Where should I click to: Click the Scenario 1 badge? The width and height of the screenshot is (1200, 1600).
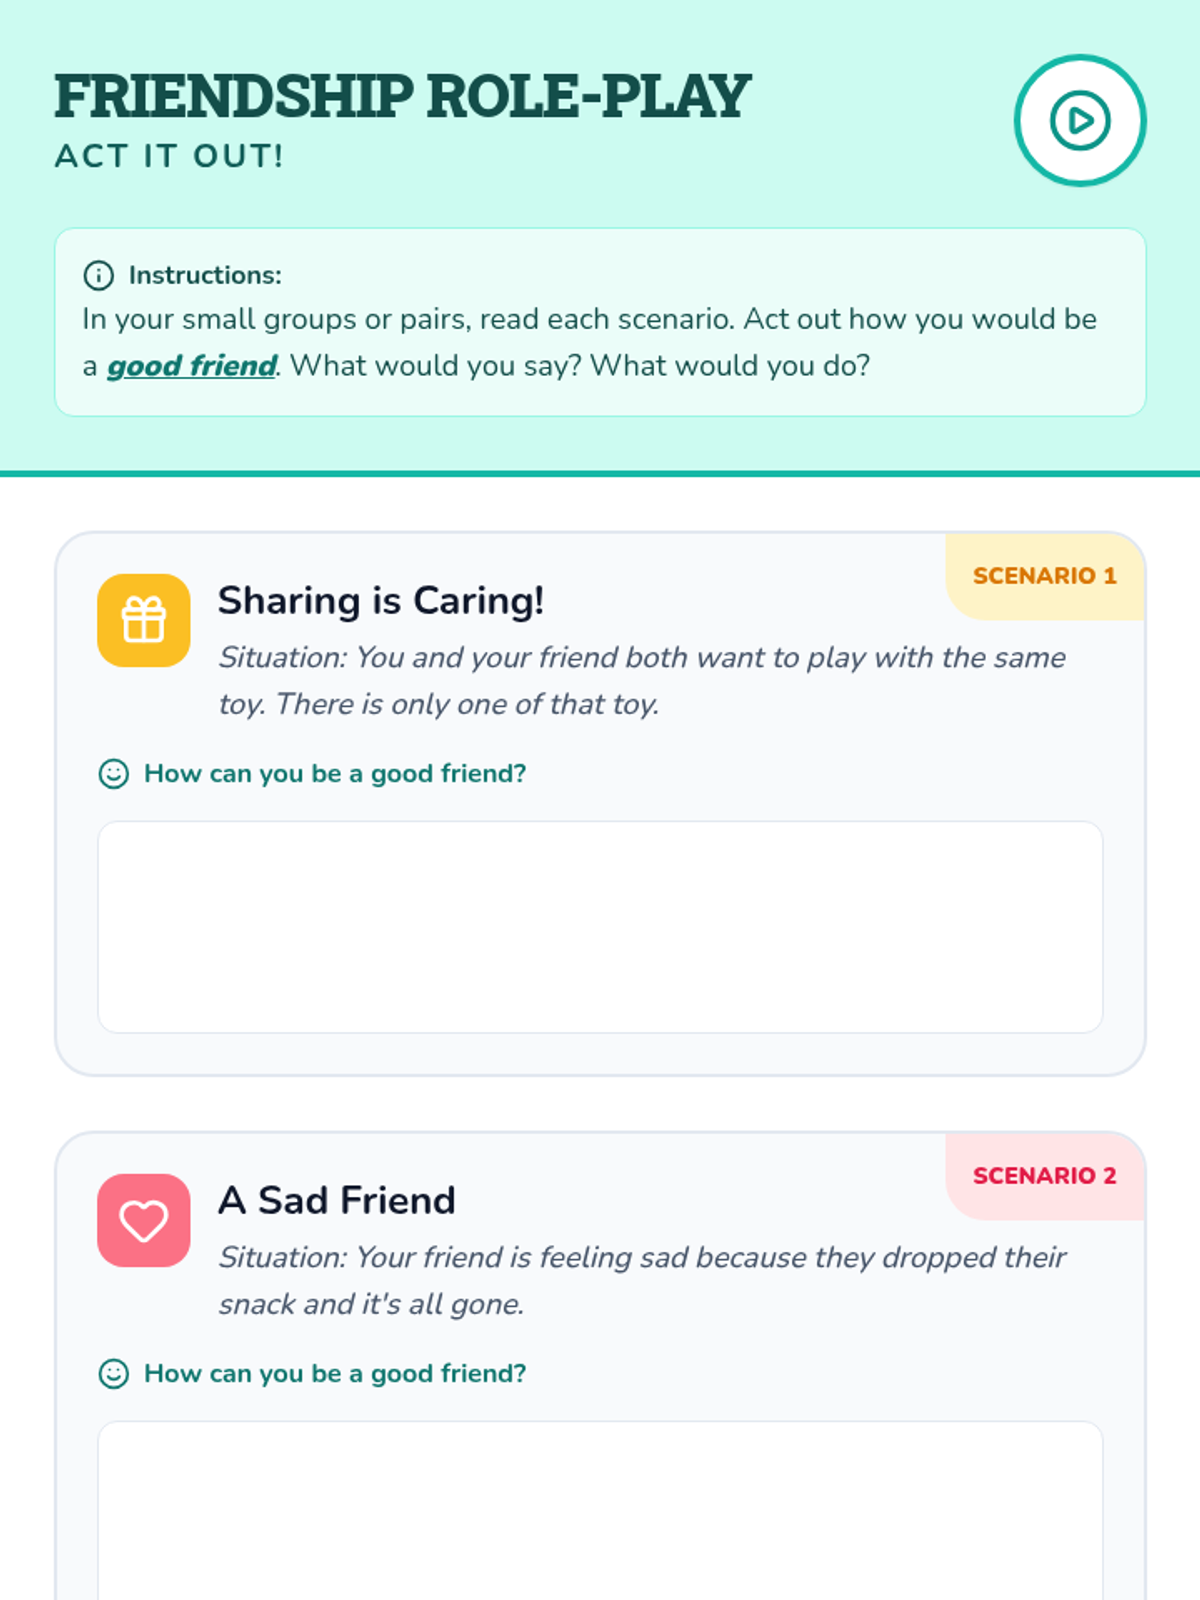[1044, 576]
